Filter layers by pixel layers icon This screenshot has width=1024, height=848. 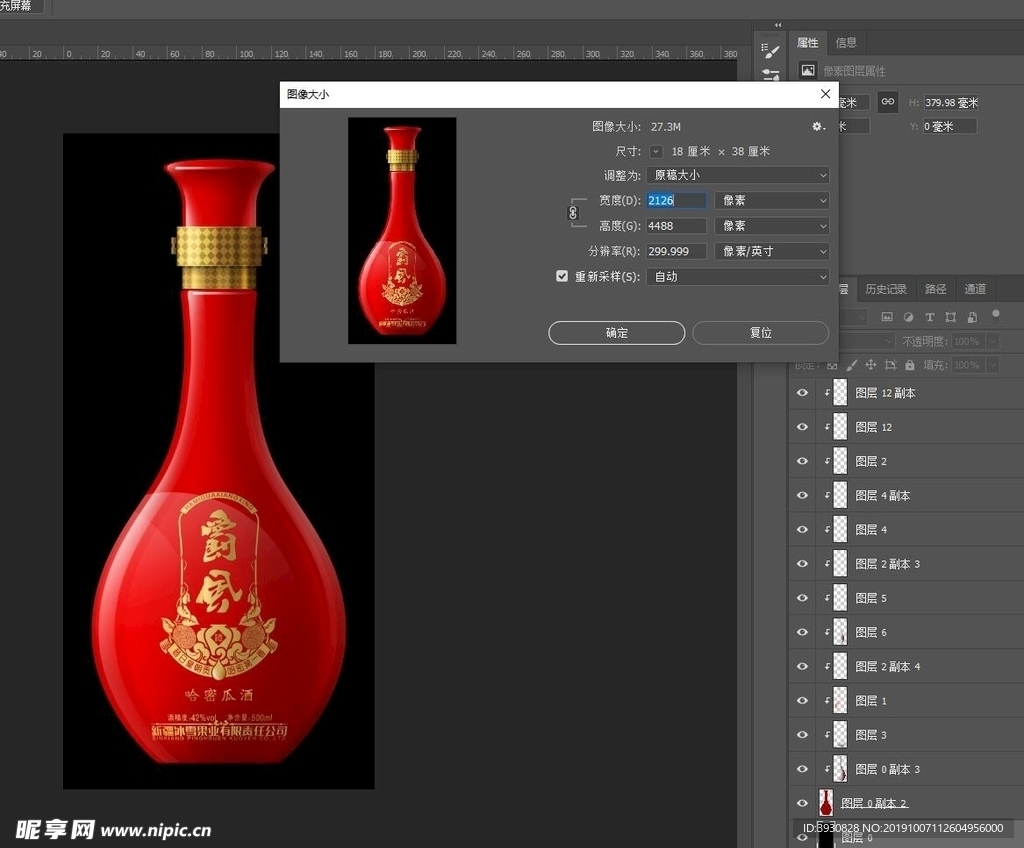[887, 317]
